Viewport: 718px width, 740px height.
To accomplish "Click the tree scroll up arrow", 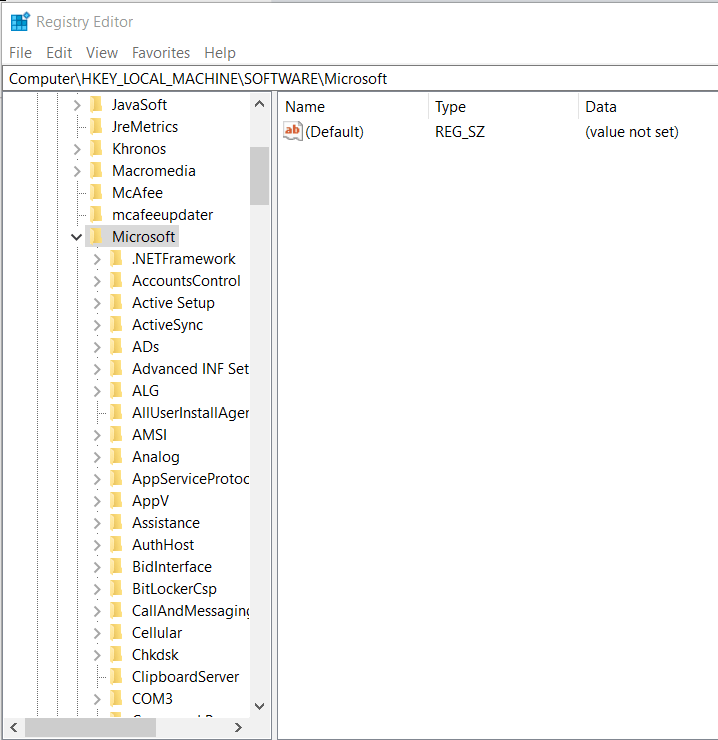I will coord(260,104).
